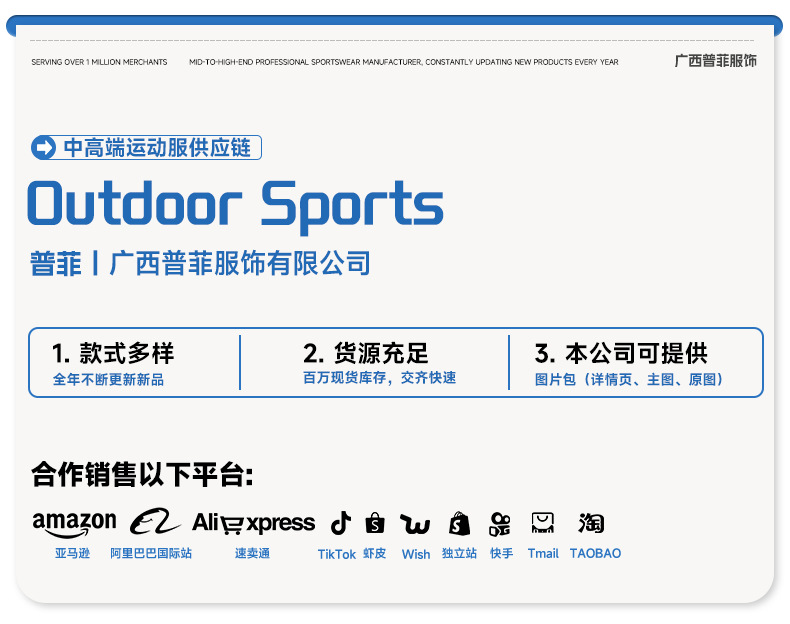The image size is (790, 624).
Task: Click the 百万现货库存 subtitle
Action: (345, 378)
